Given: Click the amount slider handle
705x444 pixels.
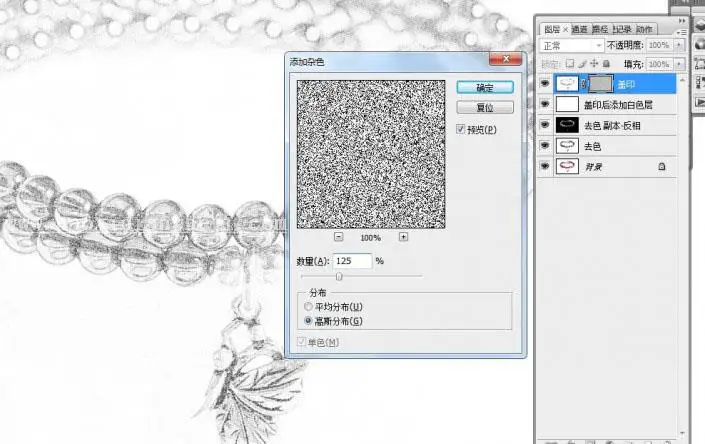Looking at the screenshot, I should point(339,276).
